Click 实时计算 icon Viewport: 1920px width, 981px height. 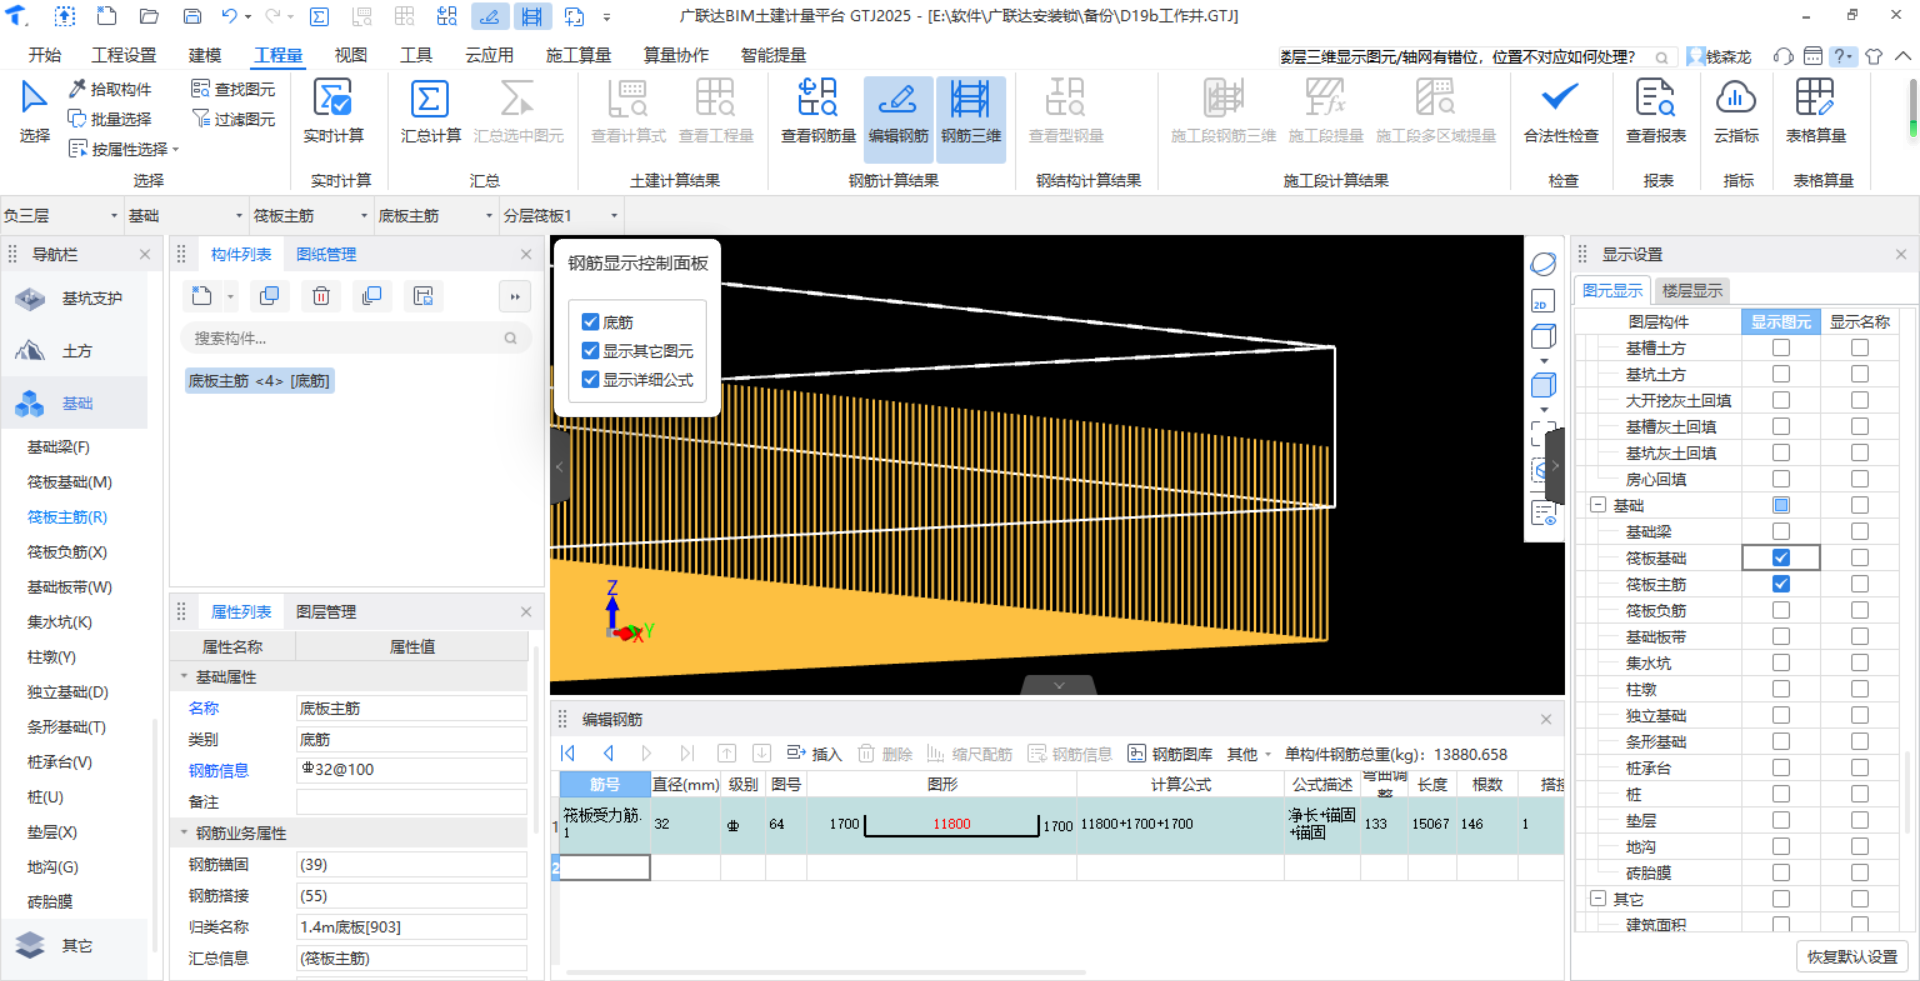(333, 100)
